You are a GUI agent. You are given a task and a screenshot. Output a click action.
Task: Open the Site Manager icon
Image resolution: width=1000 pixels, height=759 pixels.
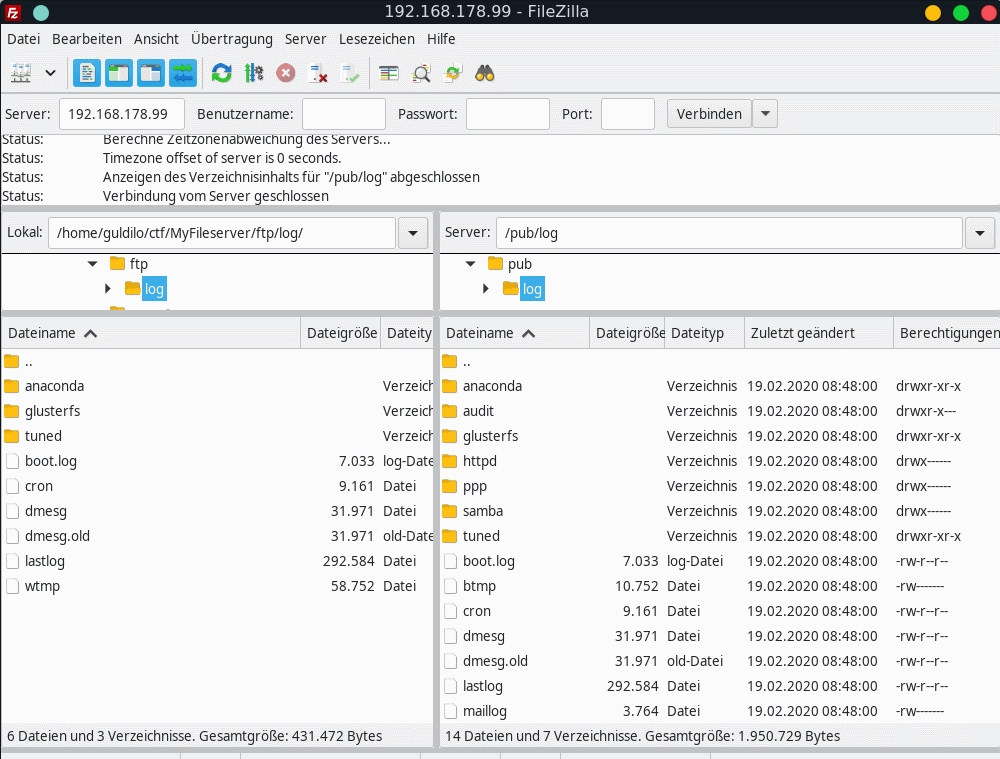pos(21,73)
